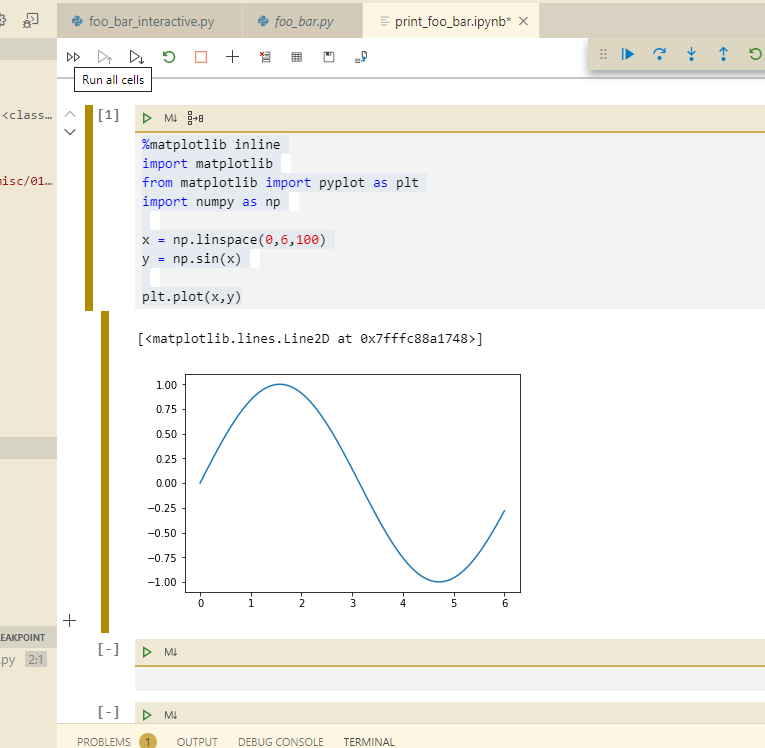Convert the second cell to Markdown via M↓

point(170,652)
